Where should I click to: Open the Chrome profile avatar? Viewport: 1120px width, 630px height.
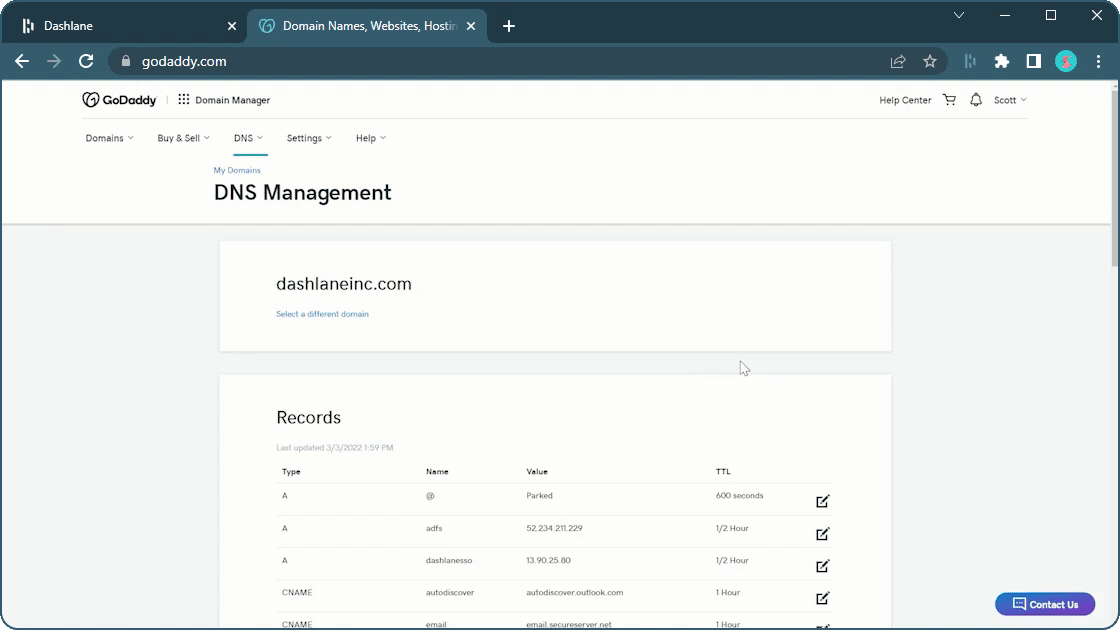[x=1066, y=61]
